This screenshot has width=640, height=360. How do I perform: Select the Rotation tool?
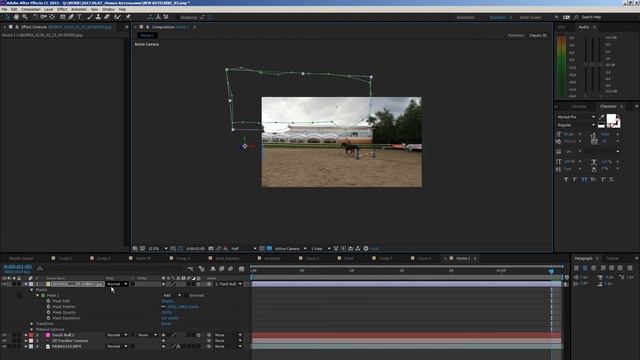click(x=35, y=17)
